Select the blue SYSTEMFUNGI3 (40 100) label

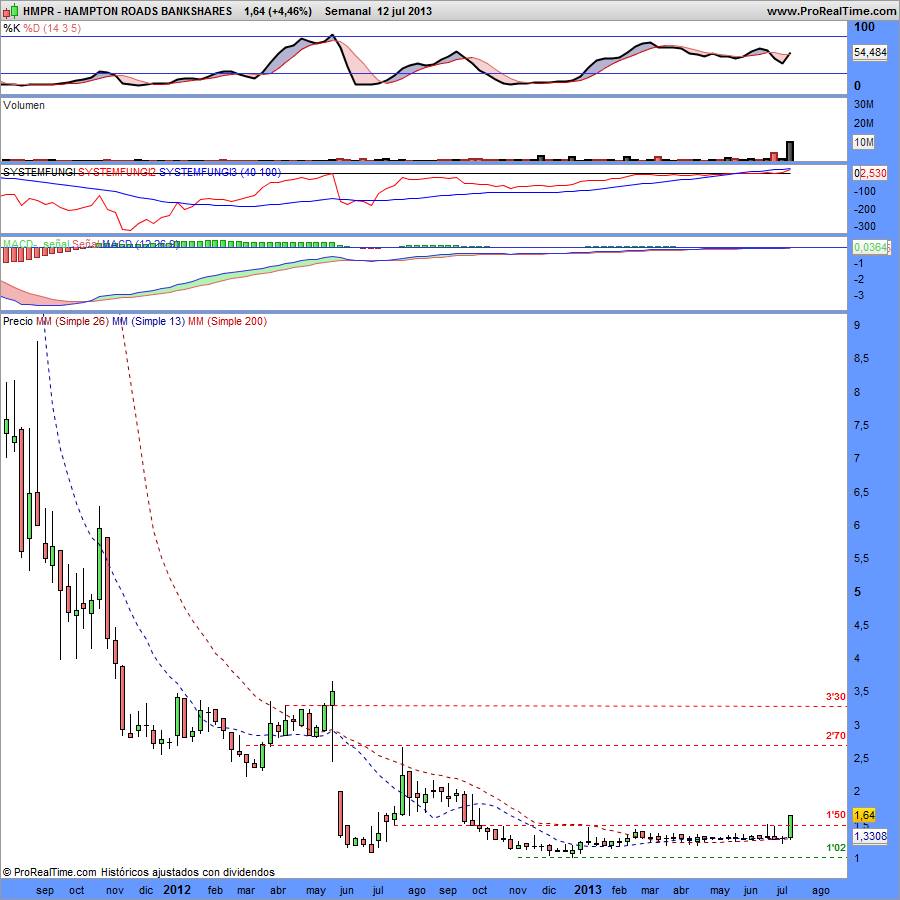[x=220, y=172]
